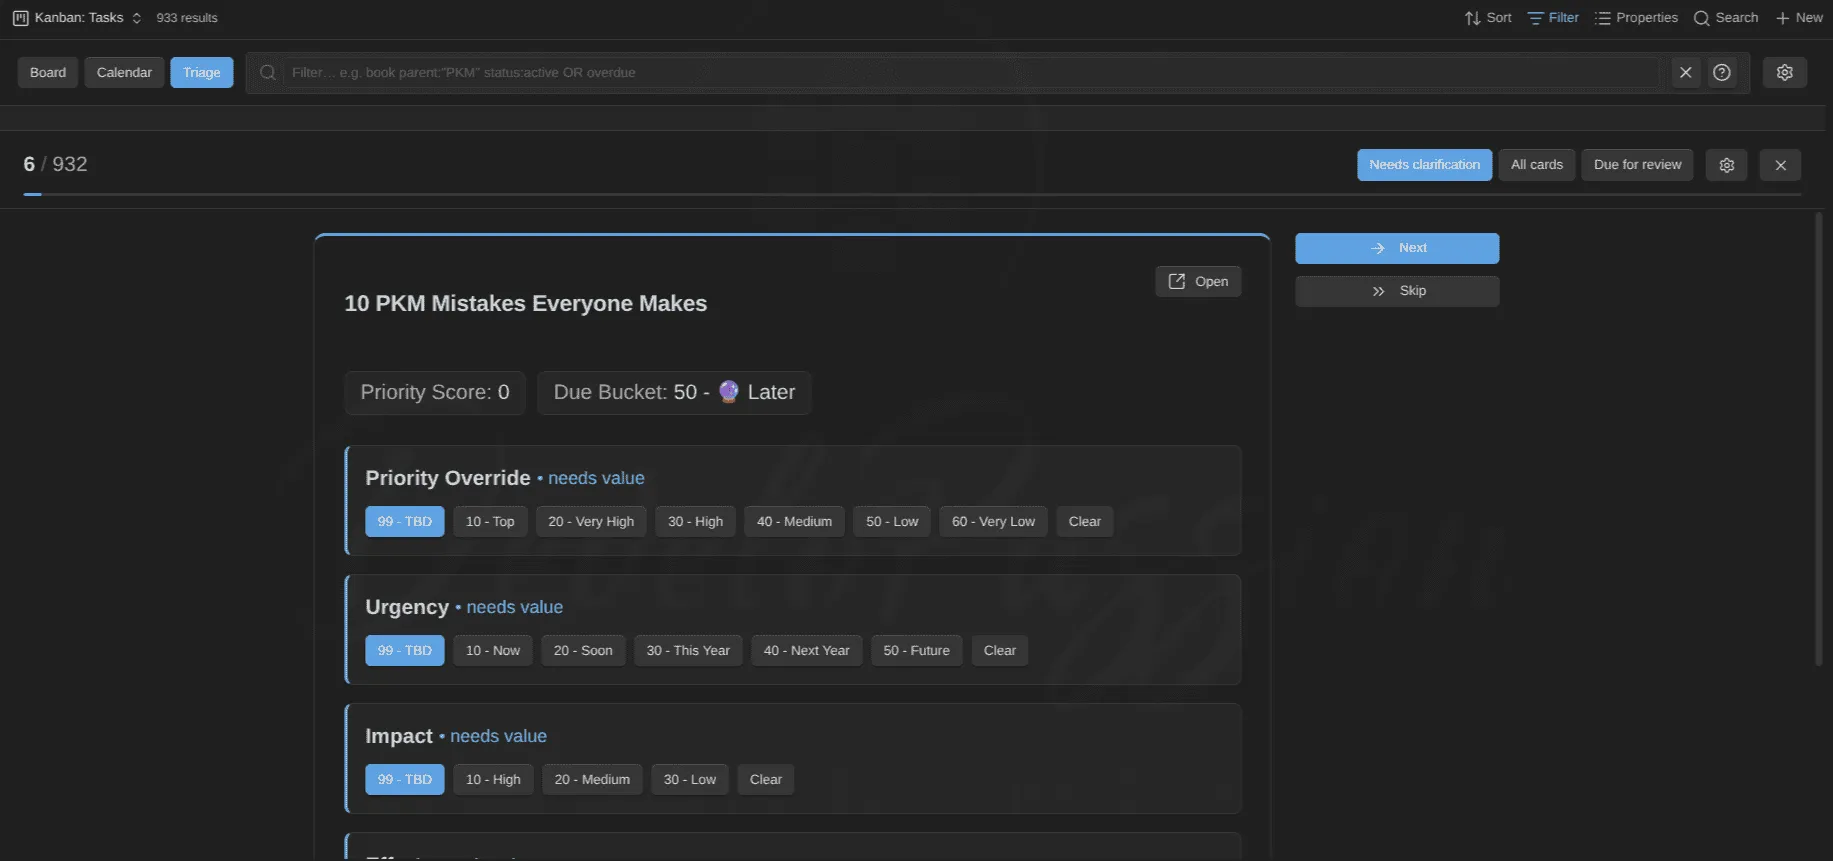Image resolution: width=1833 pixels, height=861 pixels.
Task: Clear the filter with the X icon
Action: 1686,72
